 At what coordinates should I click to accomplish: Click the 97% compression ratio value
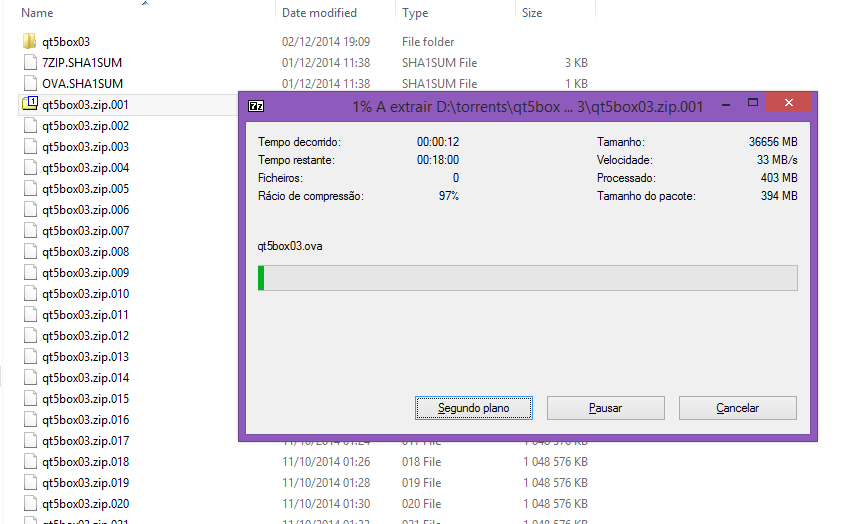click(x=449, y=196)
